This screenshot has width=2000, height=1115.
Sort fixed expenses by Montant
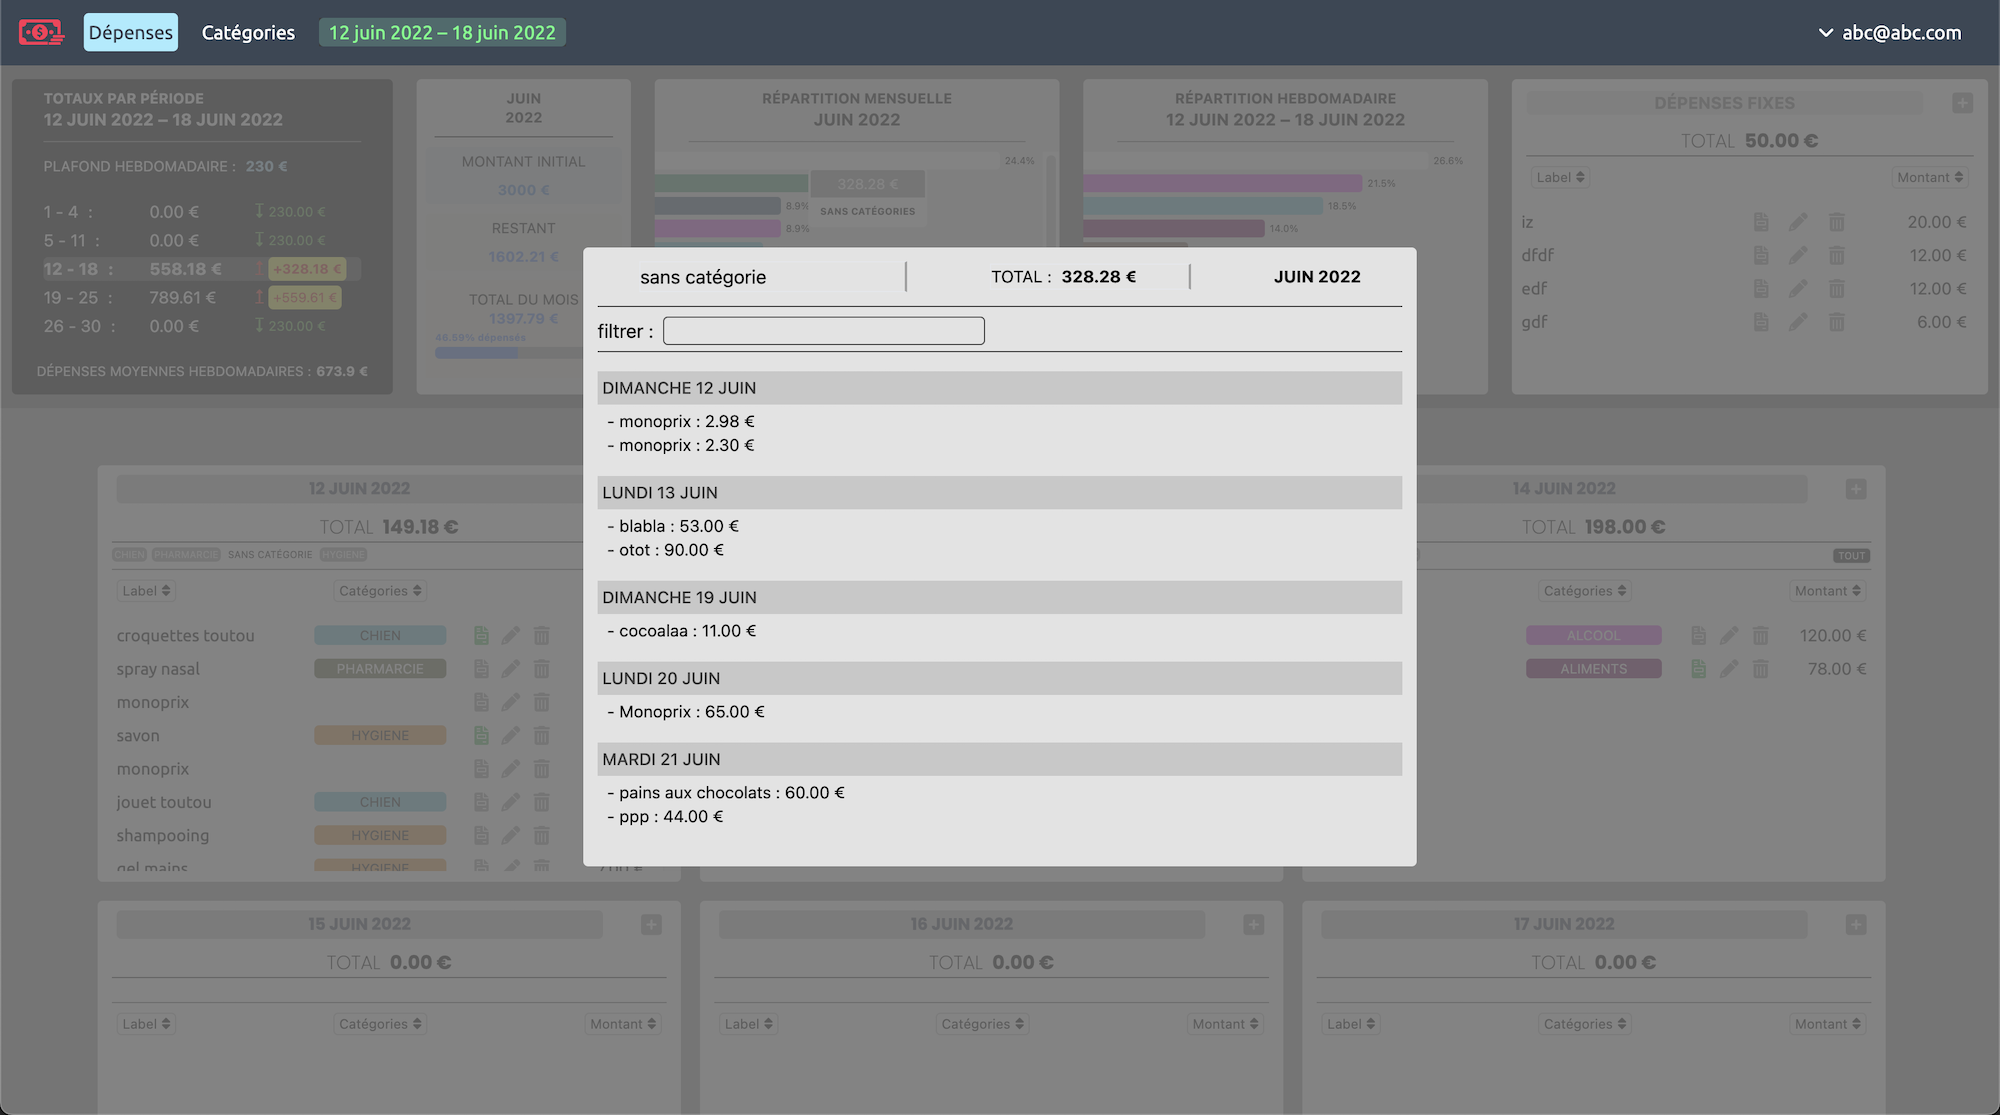pos(1929,177)
